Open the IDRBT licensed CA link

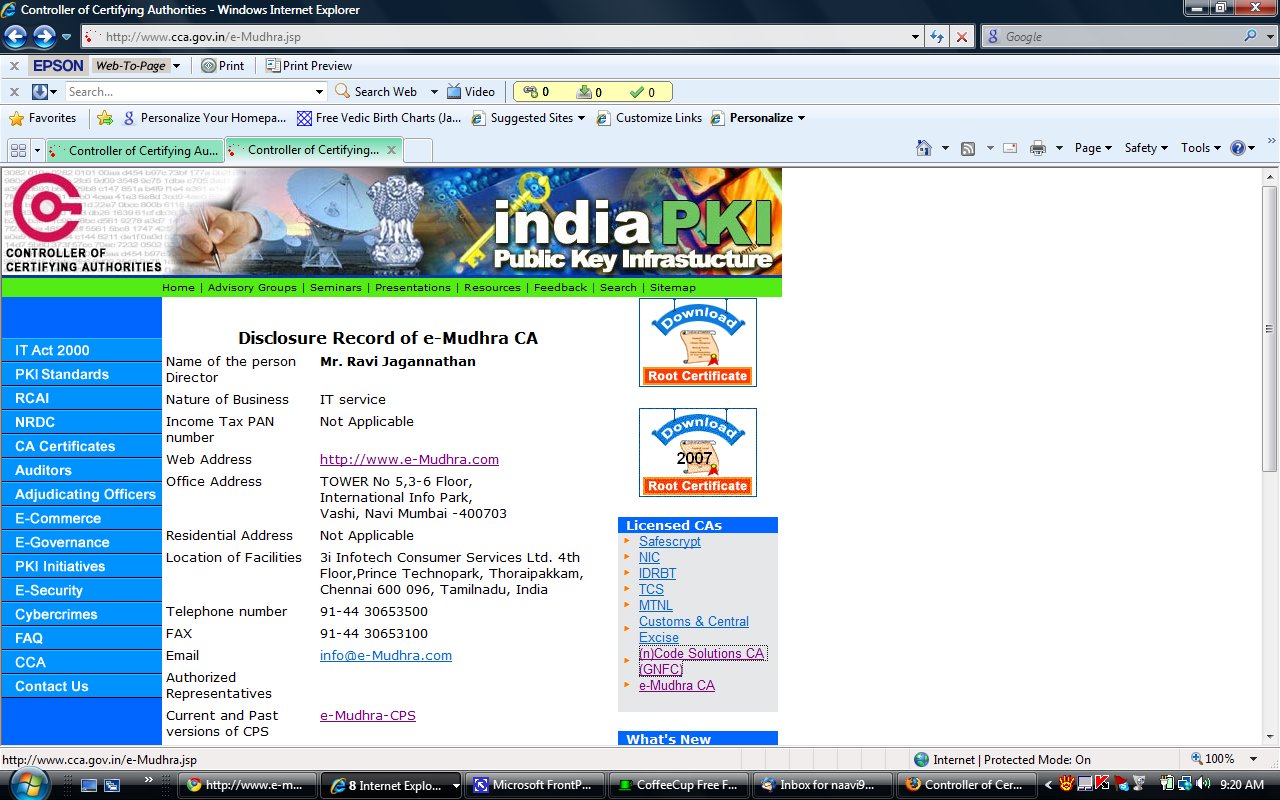click(658, 574)
